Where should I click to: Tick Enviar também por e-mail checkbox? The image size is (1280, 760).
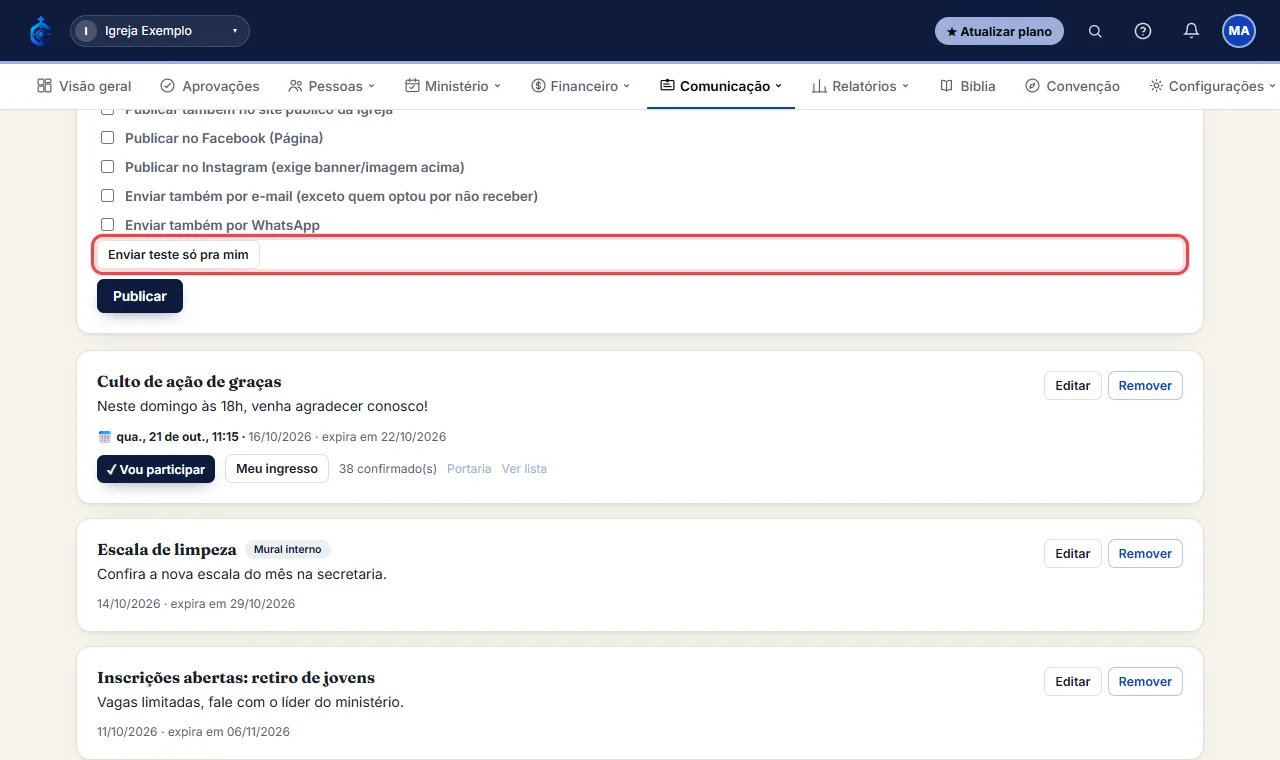(x=108, y=196)
